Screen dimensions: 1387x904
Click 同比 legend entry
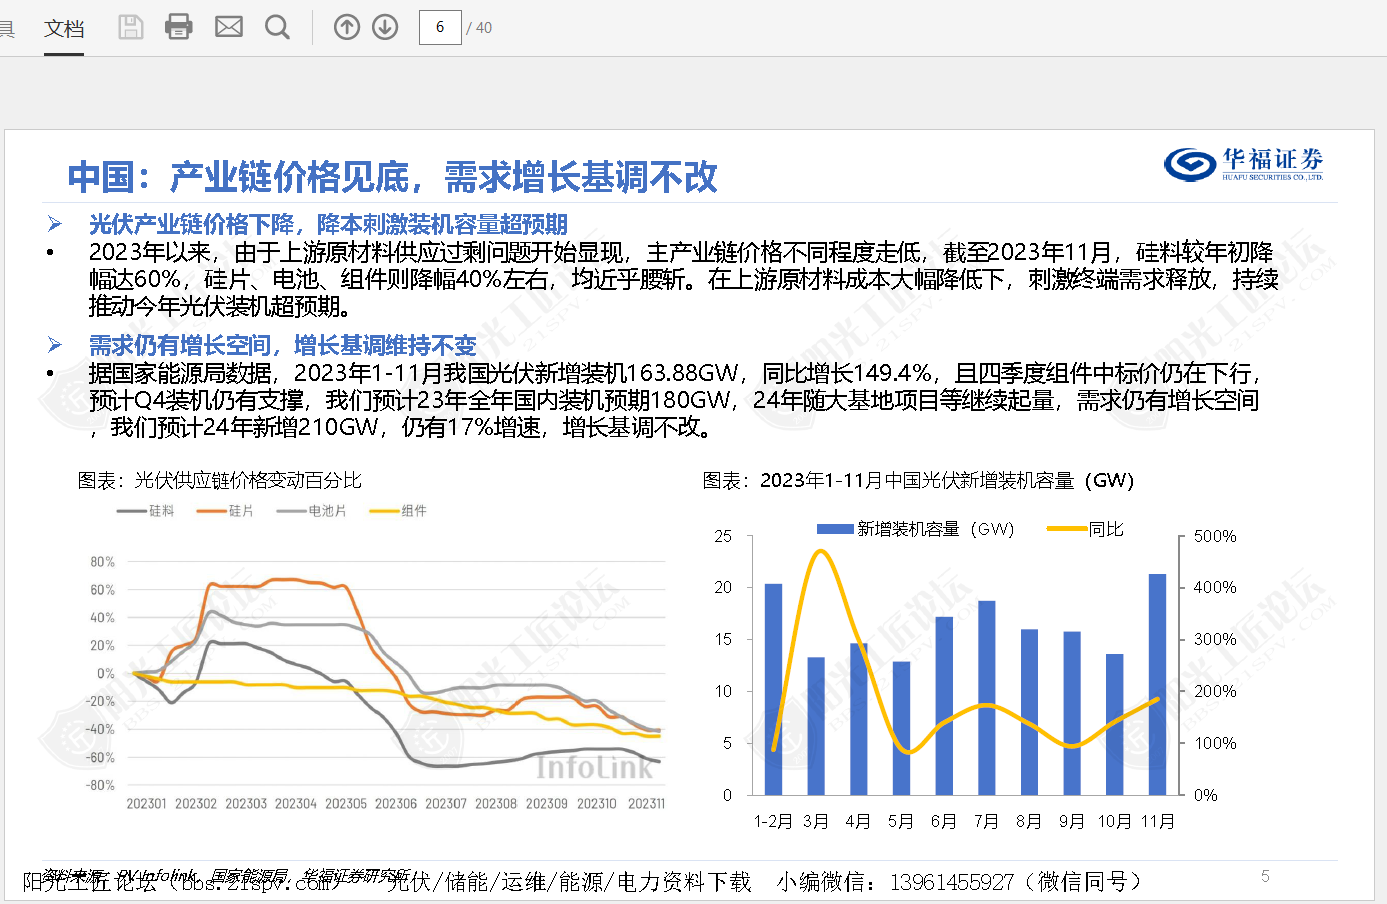(1085, 529)
